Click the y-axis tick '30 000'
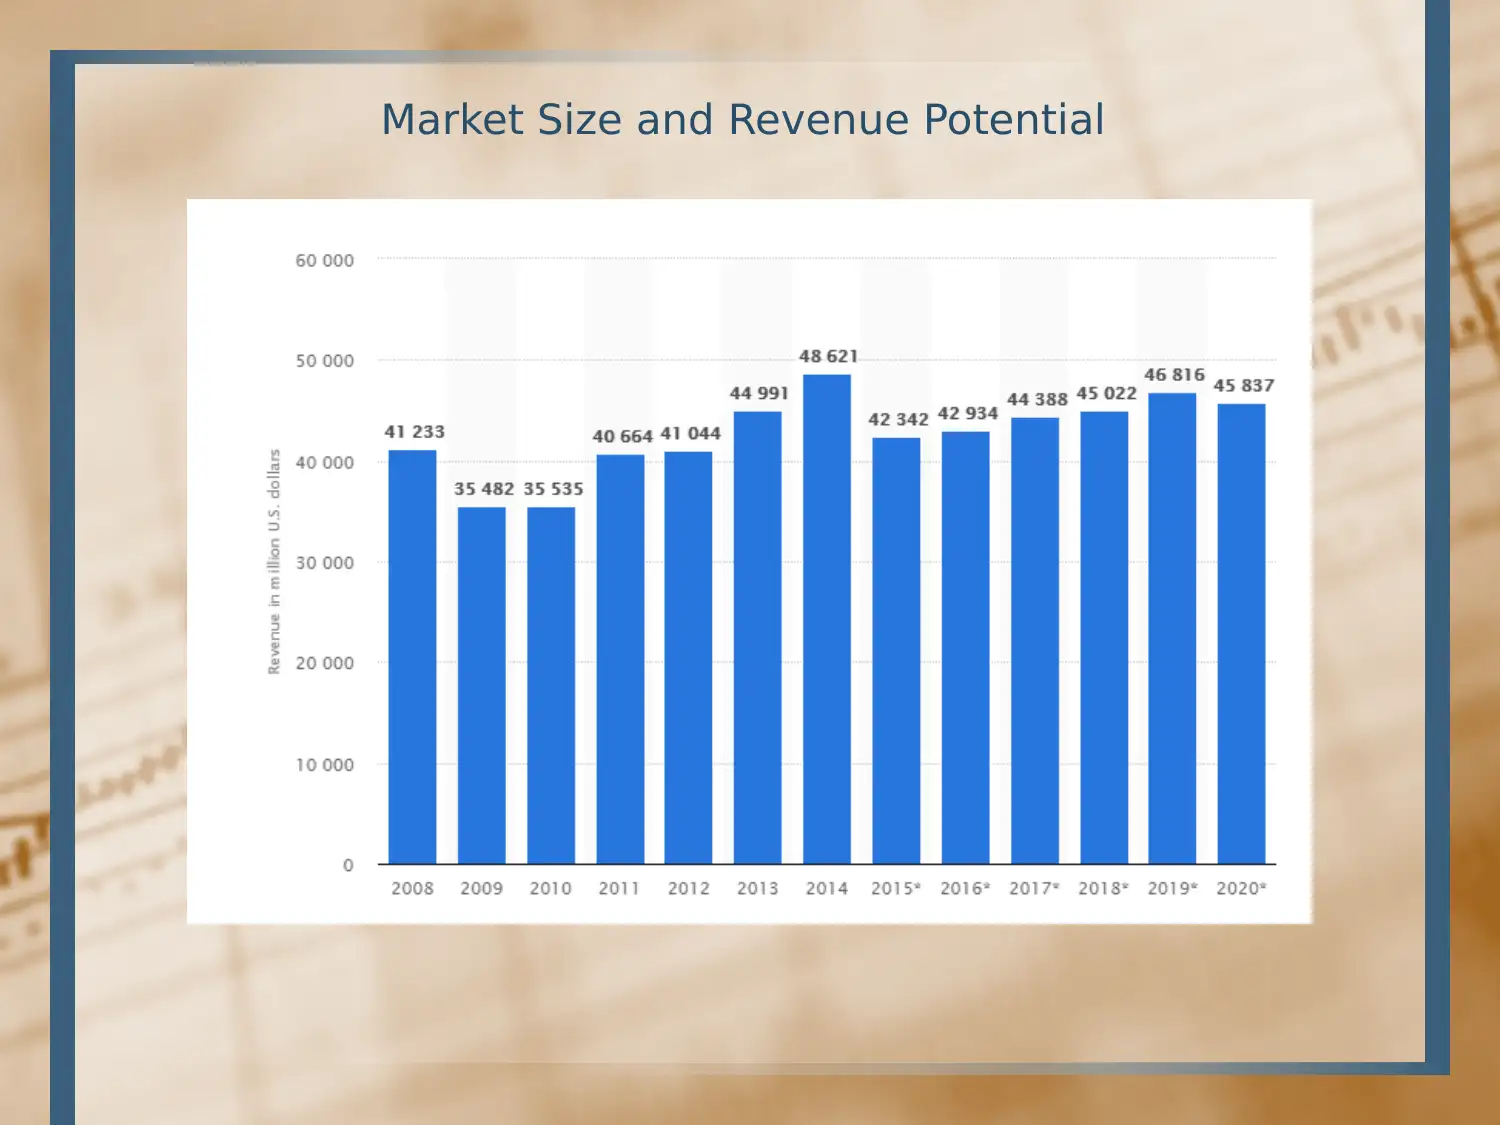Screen dimensions: 1500x1125 click(324, 563)
